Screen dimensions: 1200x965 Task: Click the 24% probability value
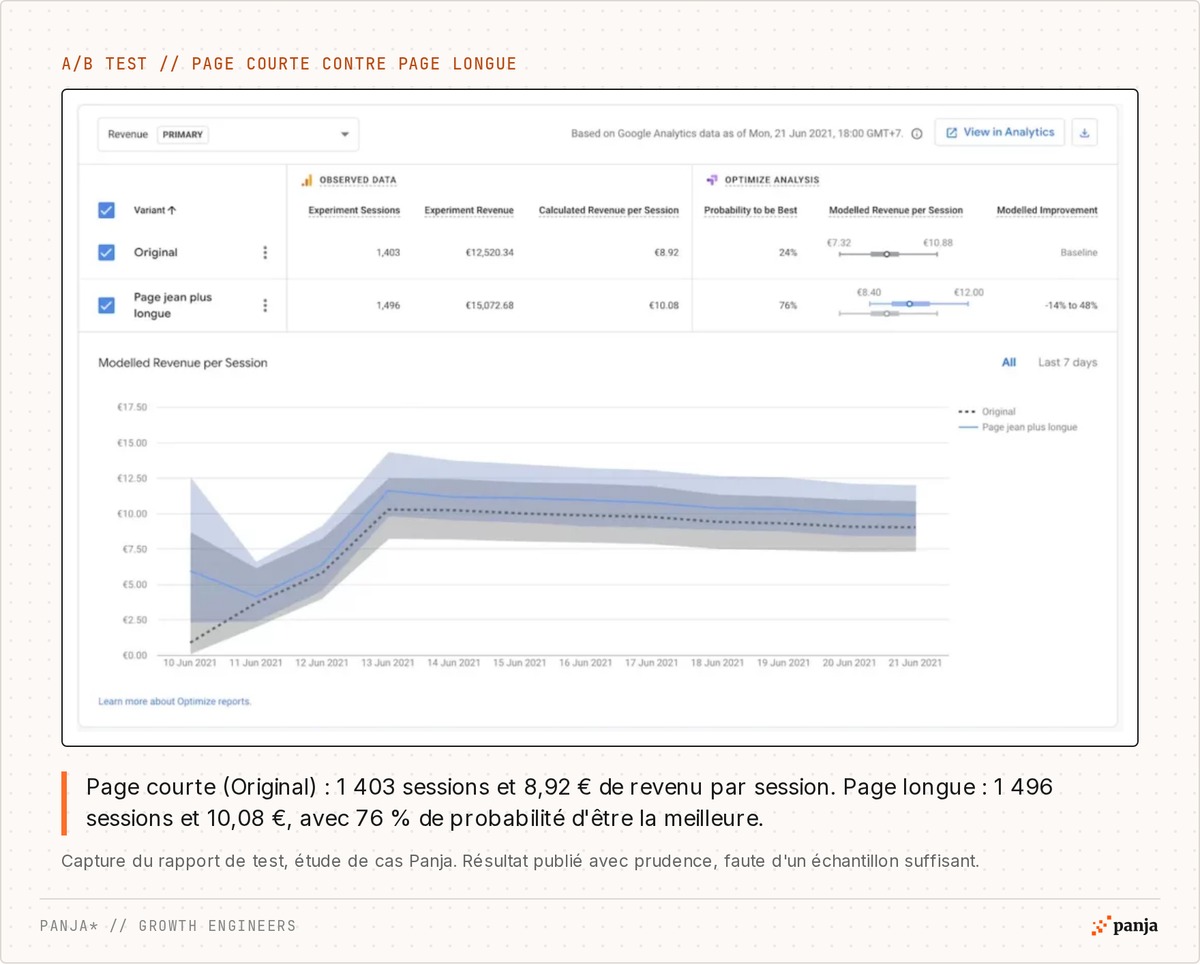(788, 253)
